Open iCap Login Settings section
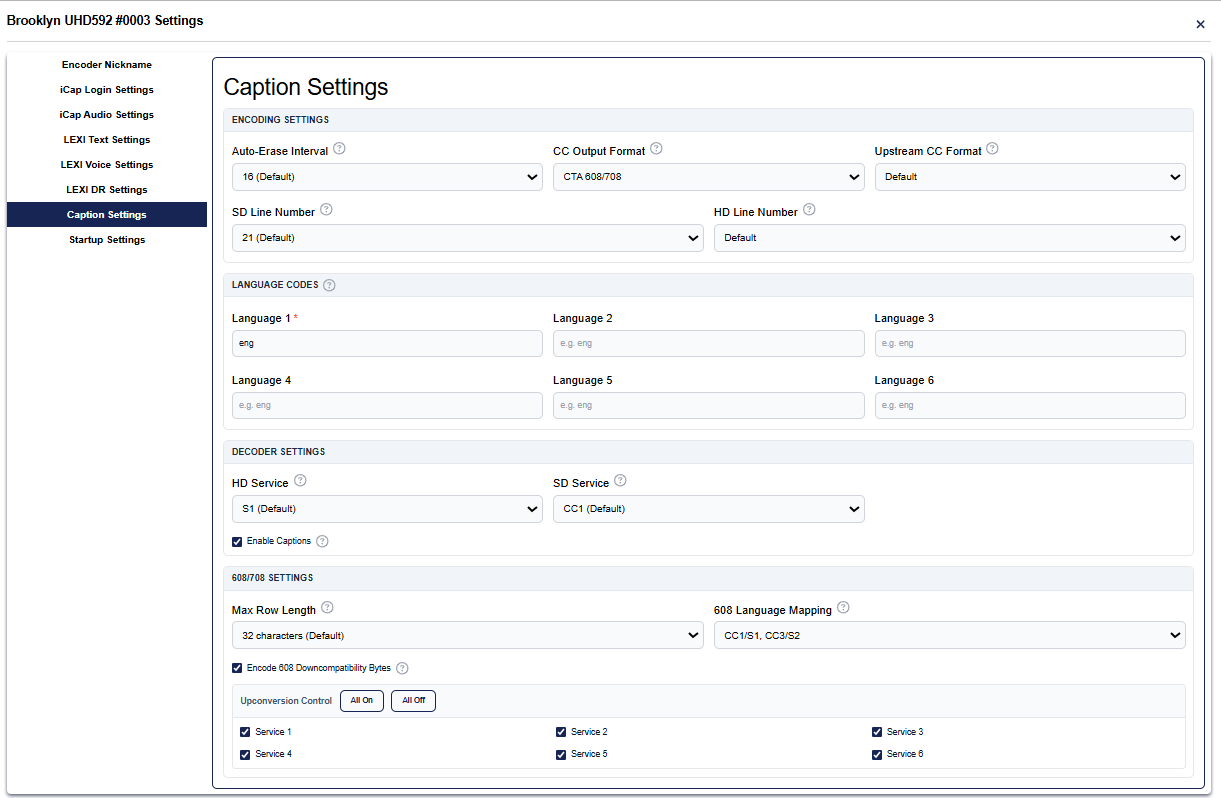The height and width of the screenshot is (798, 1221). 107,90
